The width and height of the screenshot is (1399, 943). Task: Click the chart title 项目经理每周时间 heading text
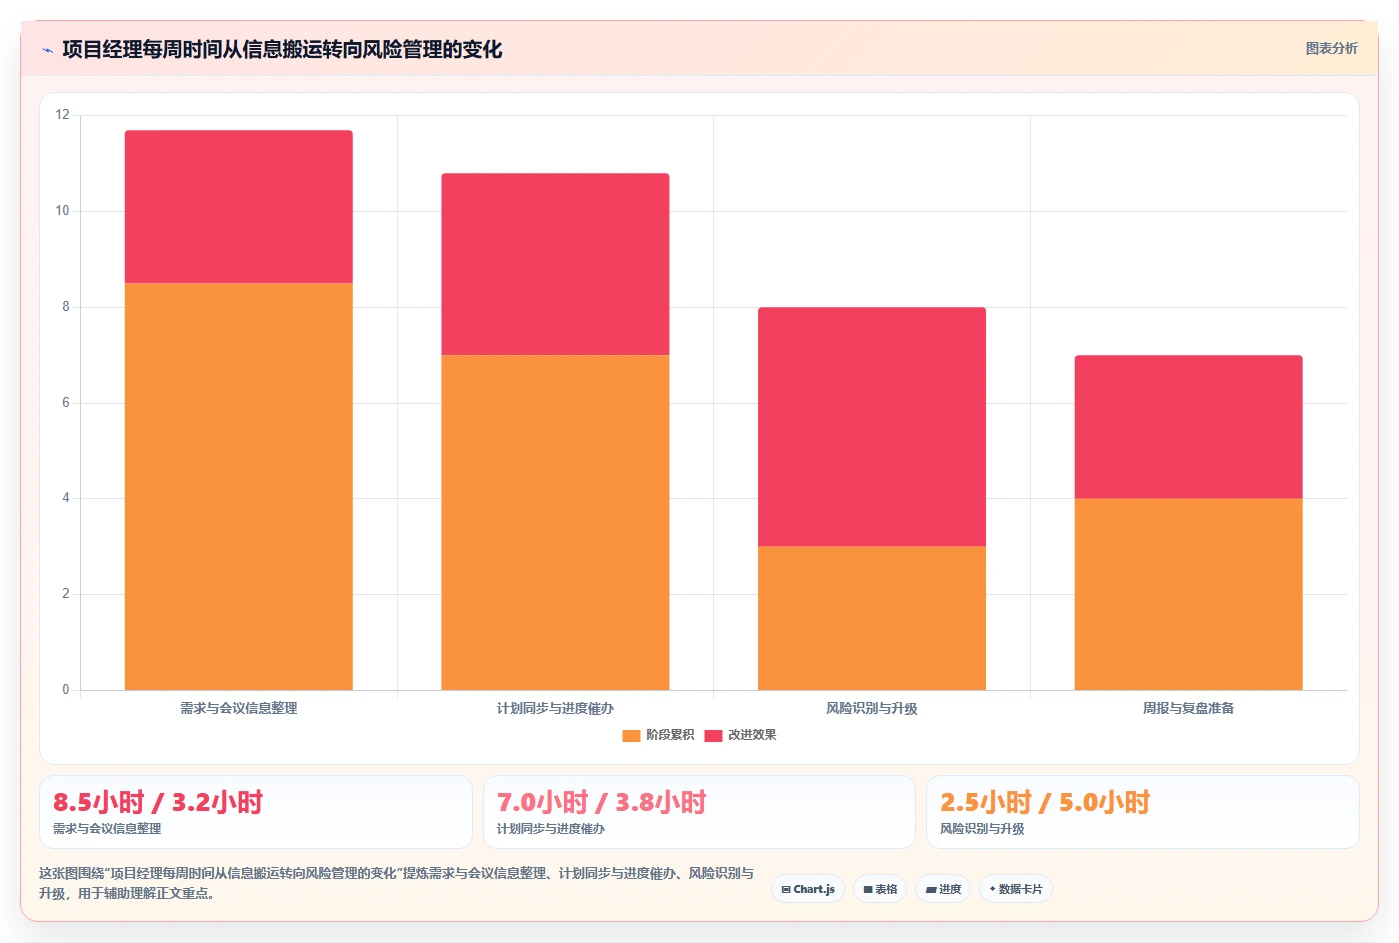point(282,50)
